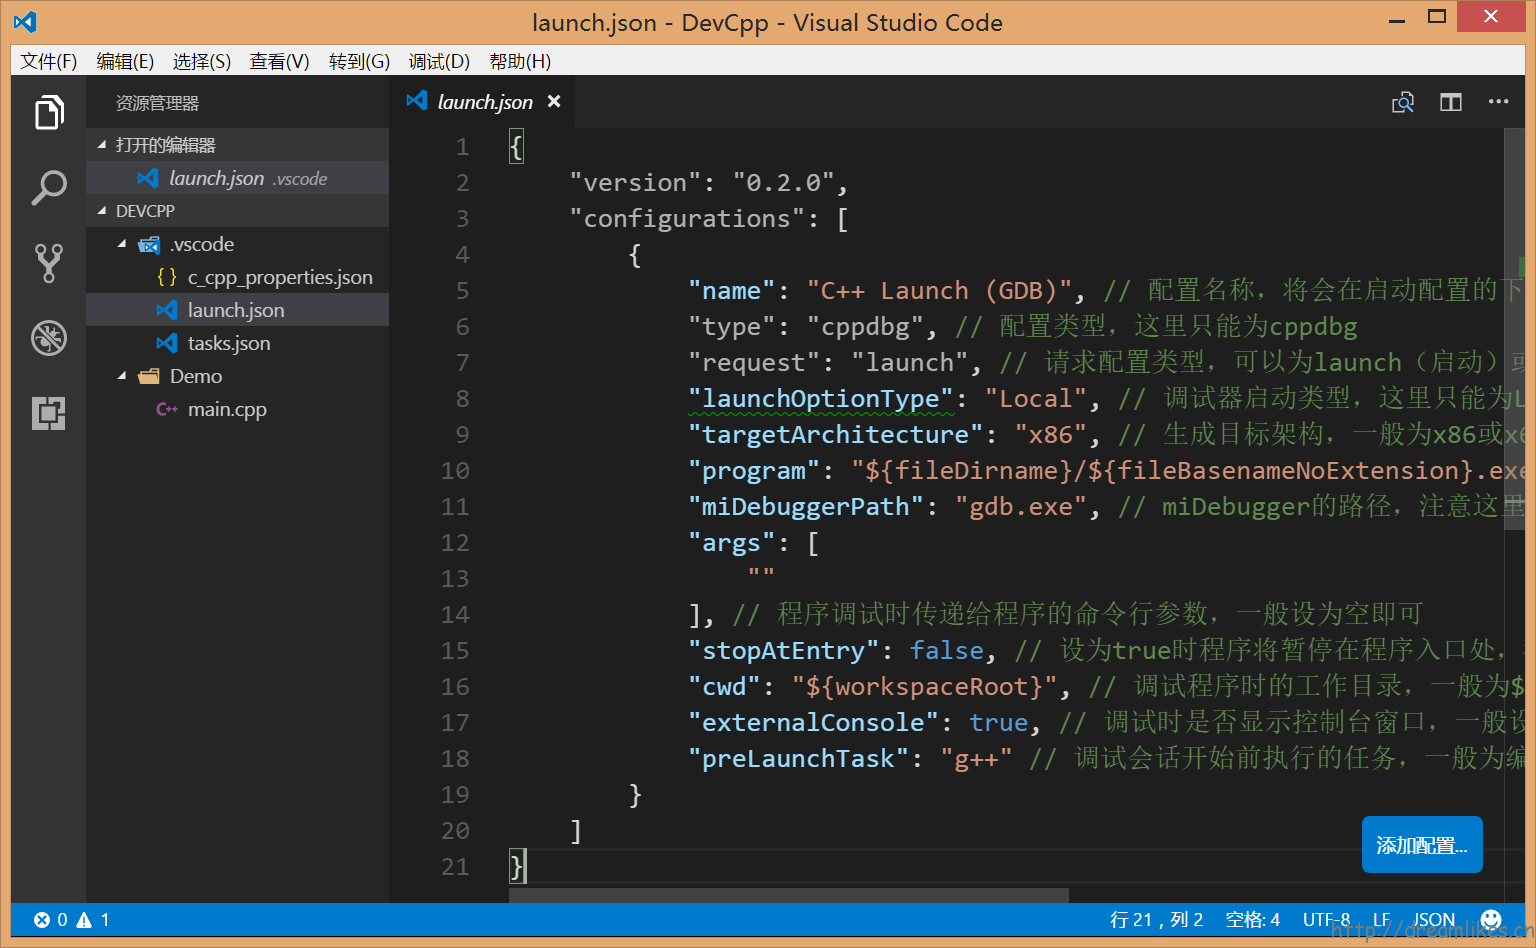Collapse the Demo folder arrow
Screen dimensions: 1536x948
[x=122, y=376]
